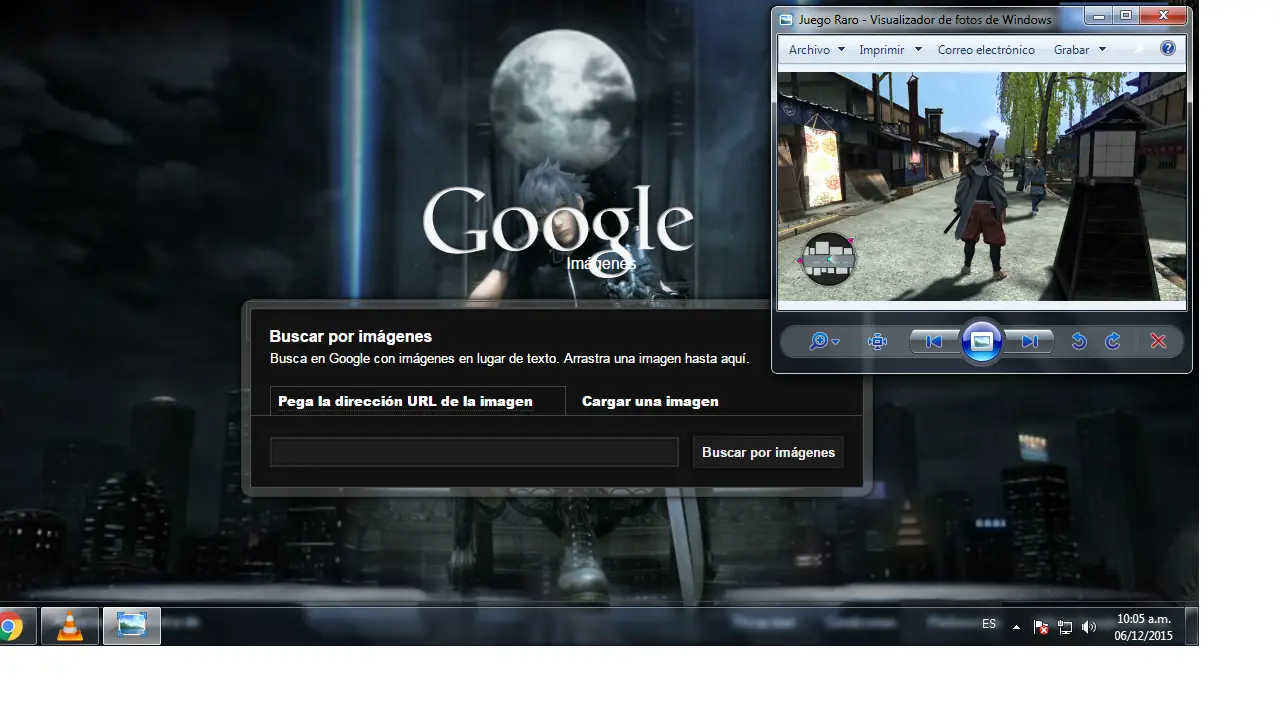
Task: Click the Show desktop strip
Action: [x=1192, y=627]
